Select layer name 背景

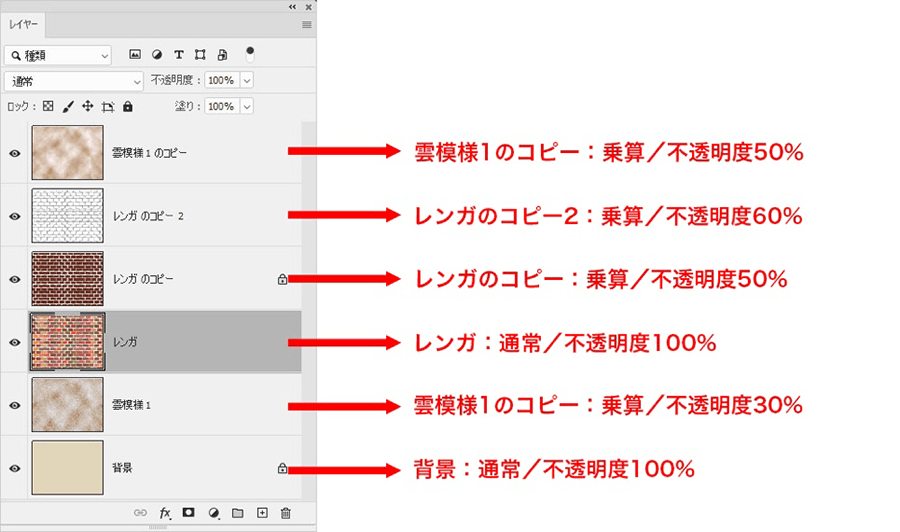(122, 468)
